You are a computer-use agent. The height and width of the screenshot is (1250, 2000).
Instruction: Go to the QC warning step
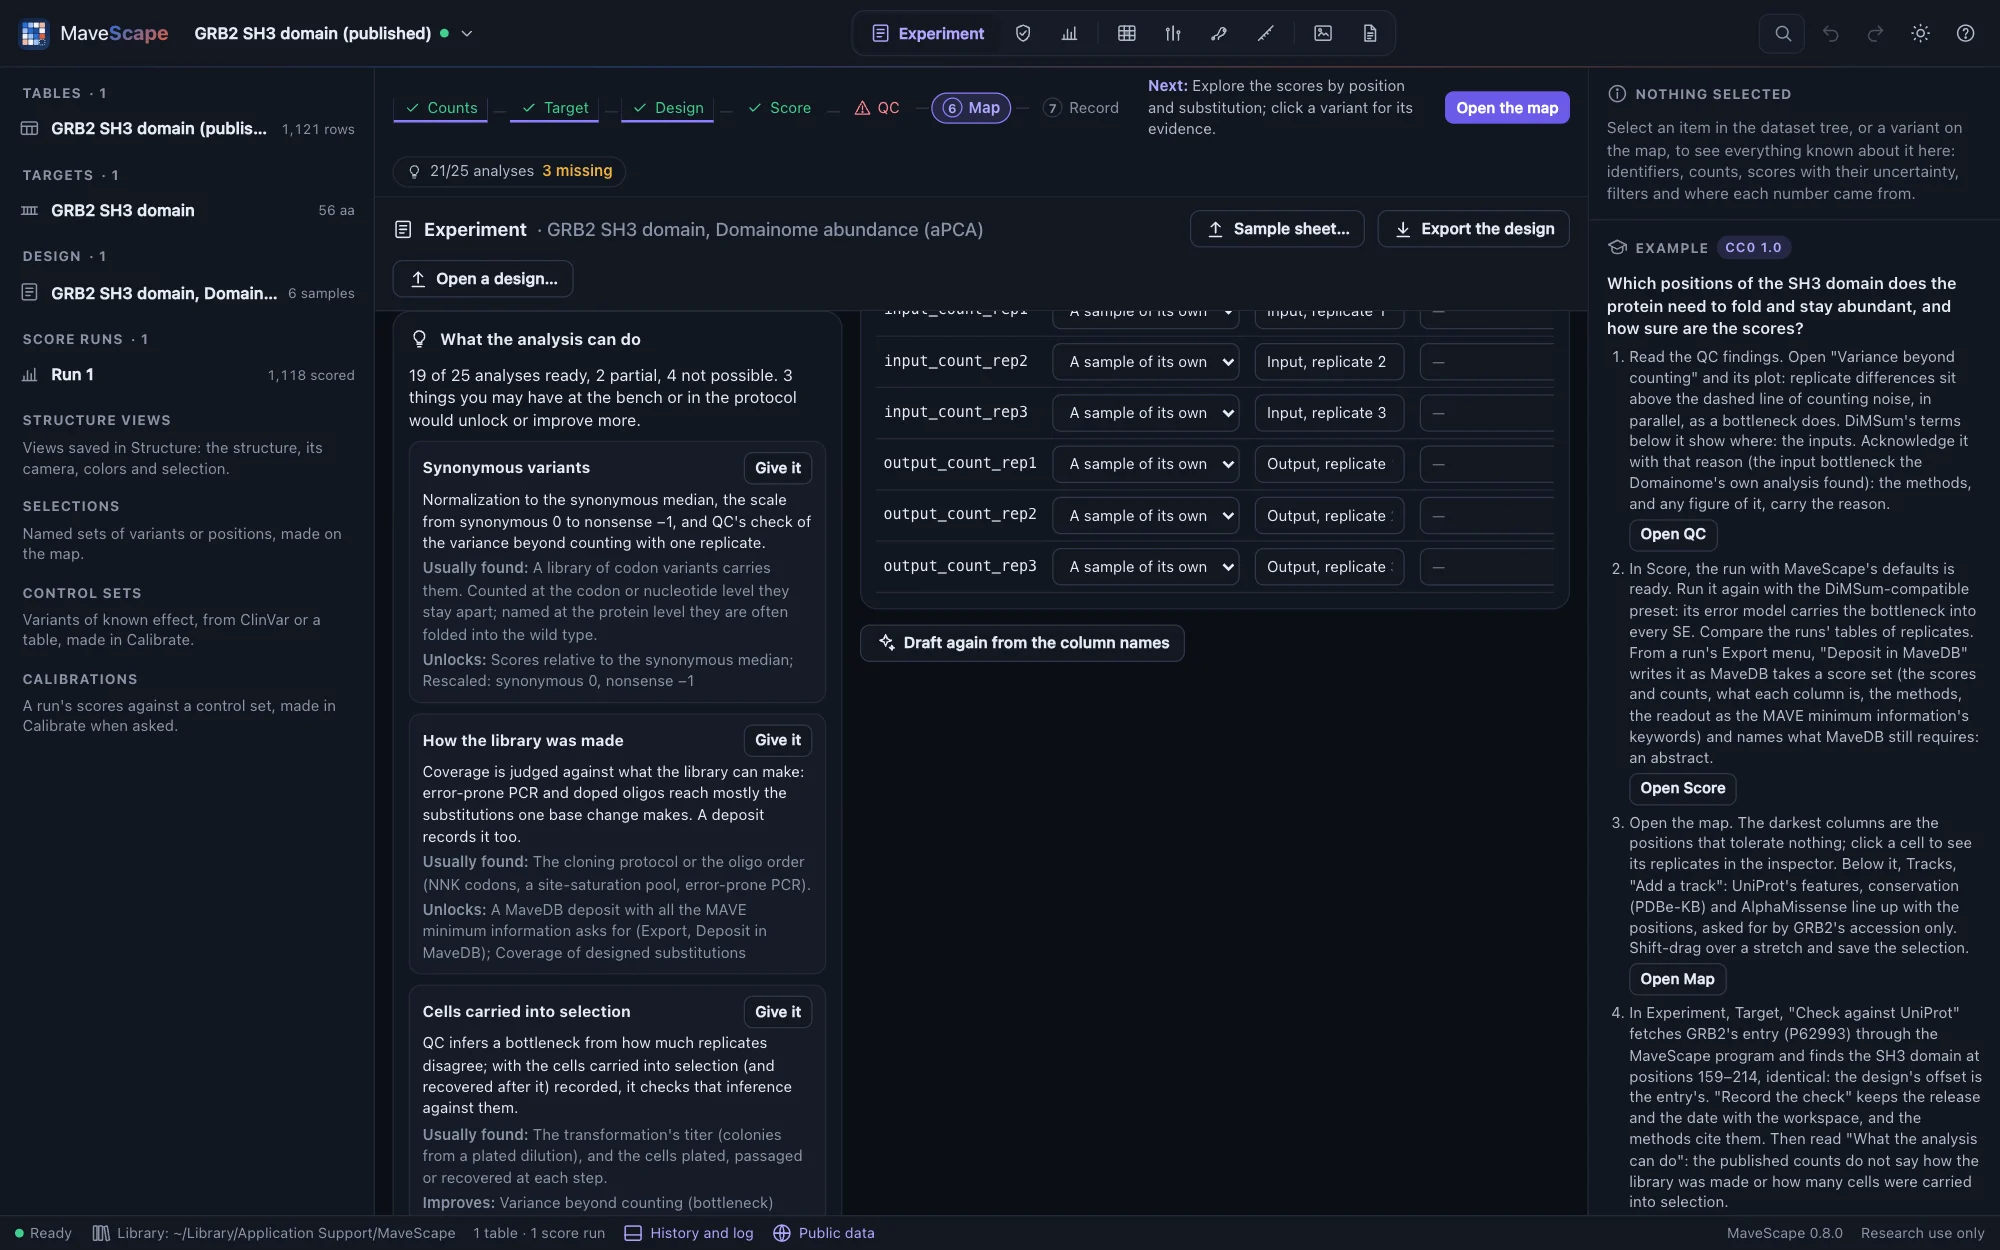[x=877, y=108]
